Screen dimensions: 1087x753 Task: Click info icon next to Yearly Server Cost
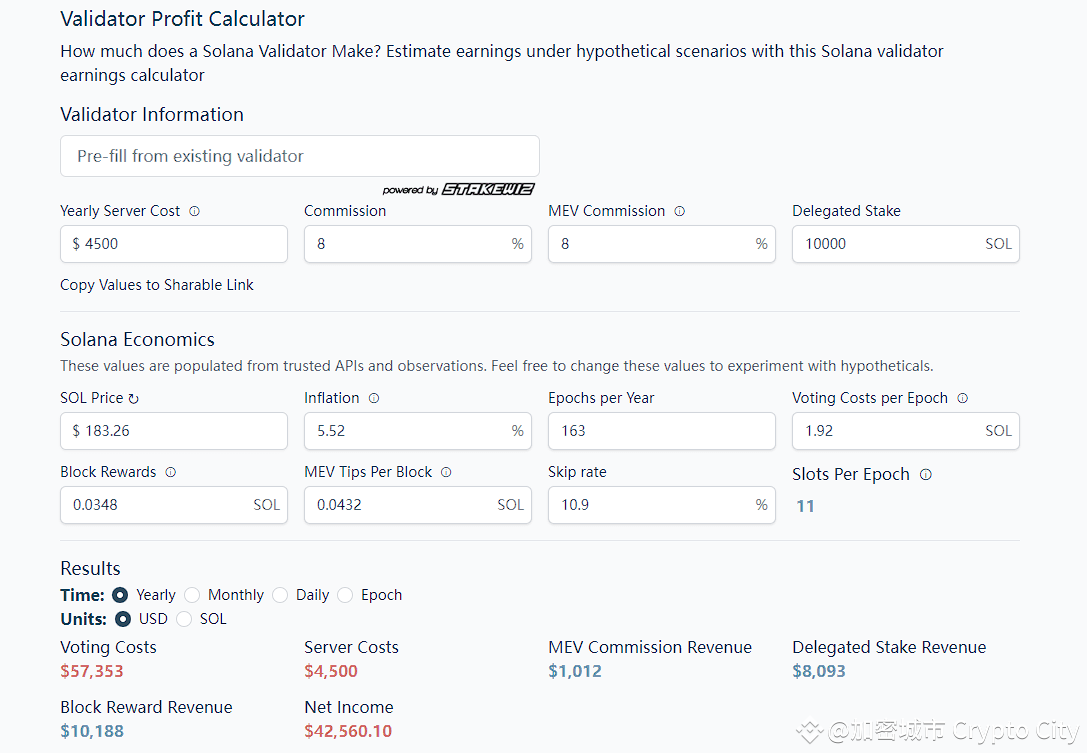[x=195, y=211]
